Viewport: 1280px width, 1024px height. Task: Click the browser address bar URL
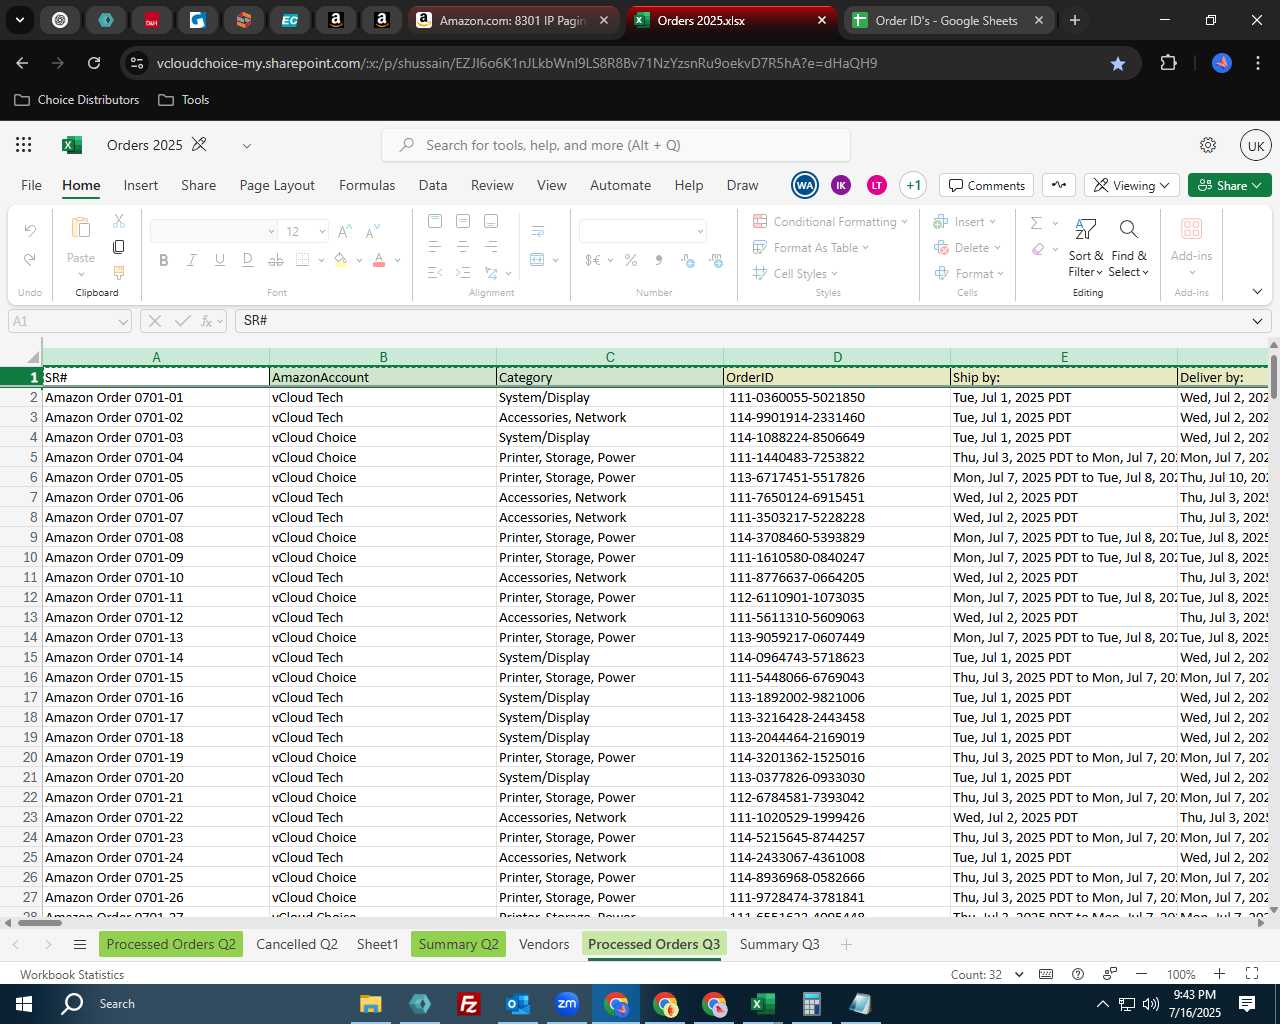(x=516, y=63)
